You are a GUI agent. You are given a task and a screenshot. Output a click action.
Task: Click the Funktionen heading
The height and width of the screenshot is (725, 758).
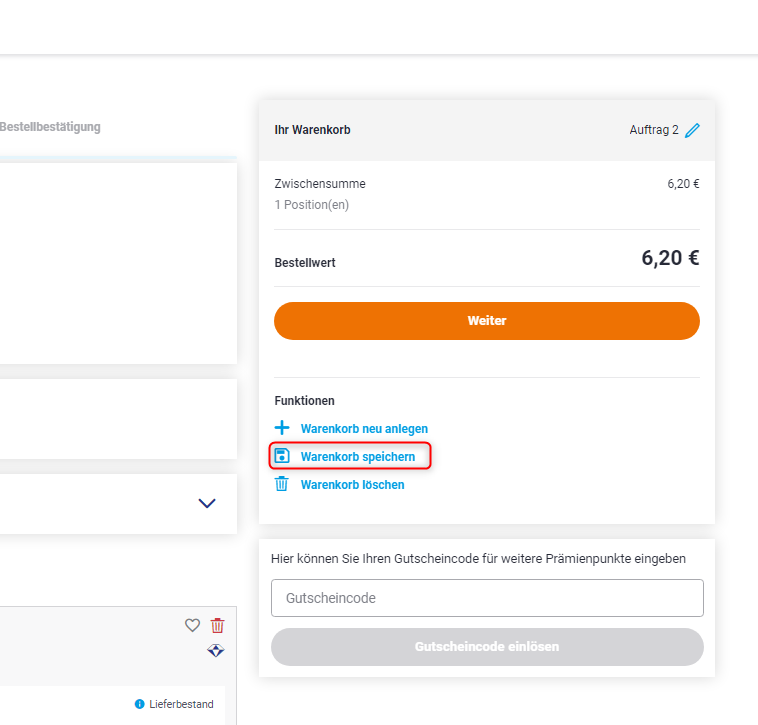[305, 401]
